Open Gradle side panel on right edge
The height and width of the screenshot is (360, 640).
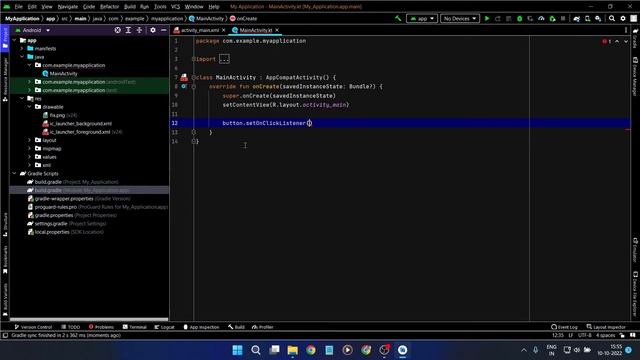(635, 38)
